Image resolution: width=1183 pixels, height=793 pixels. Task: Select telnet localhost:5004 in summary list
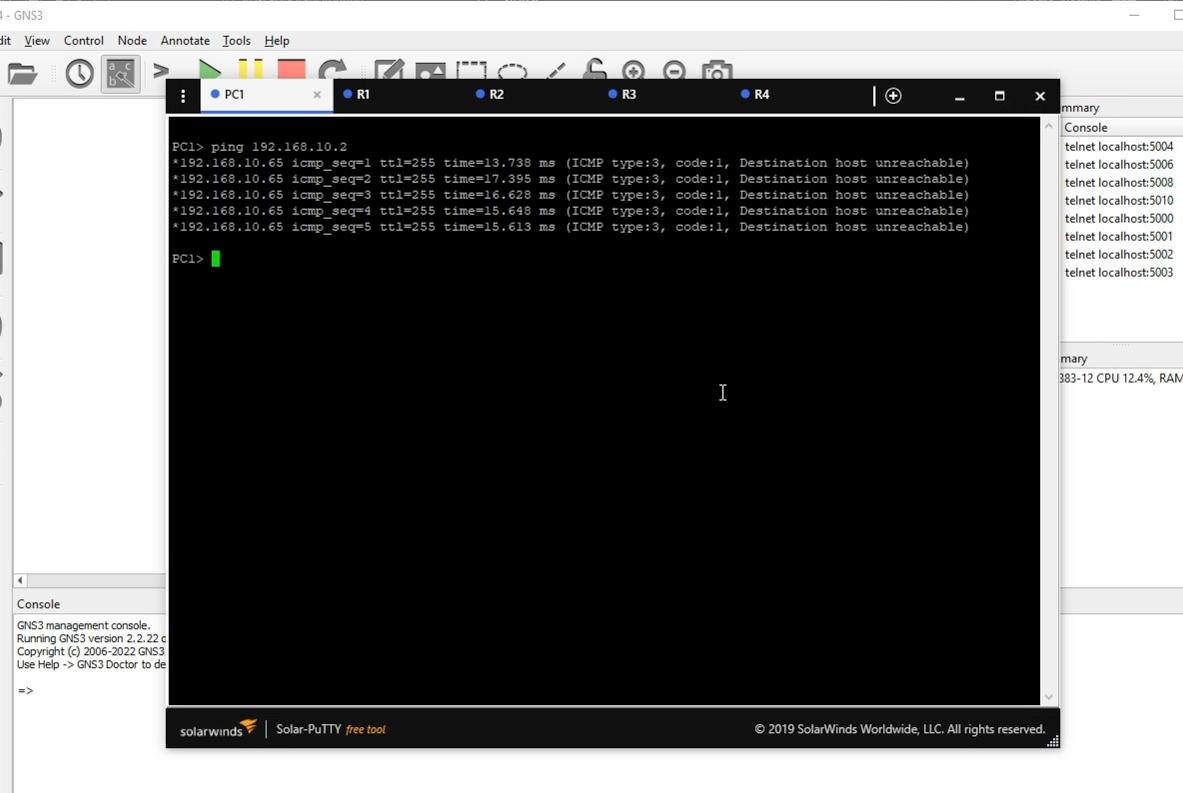pyautogui.click(x=1119, y=146)
